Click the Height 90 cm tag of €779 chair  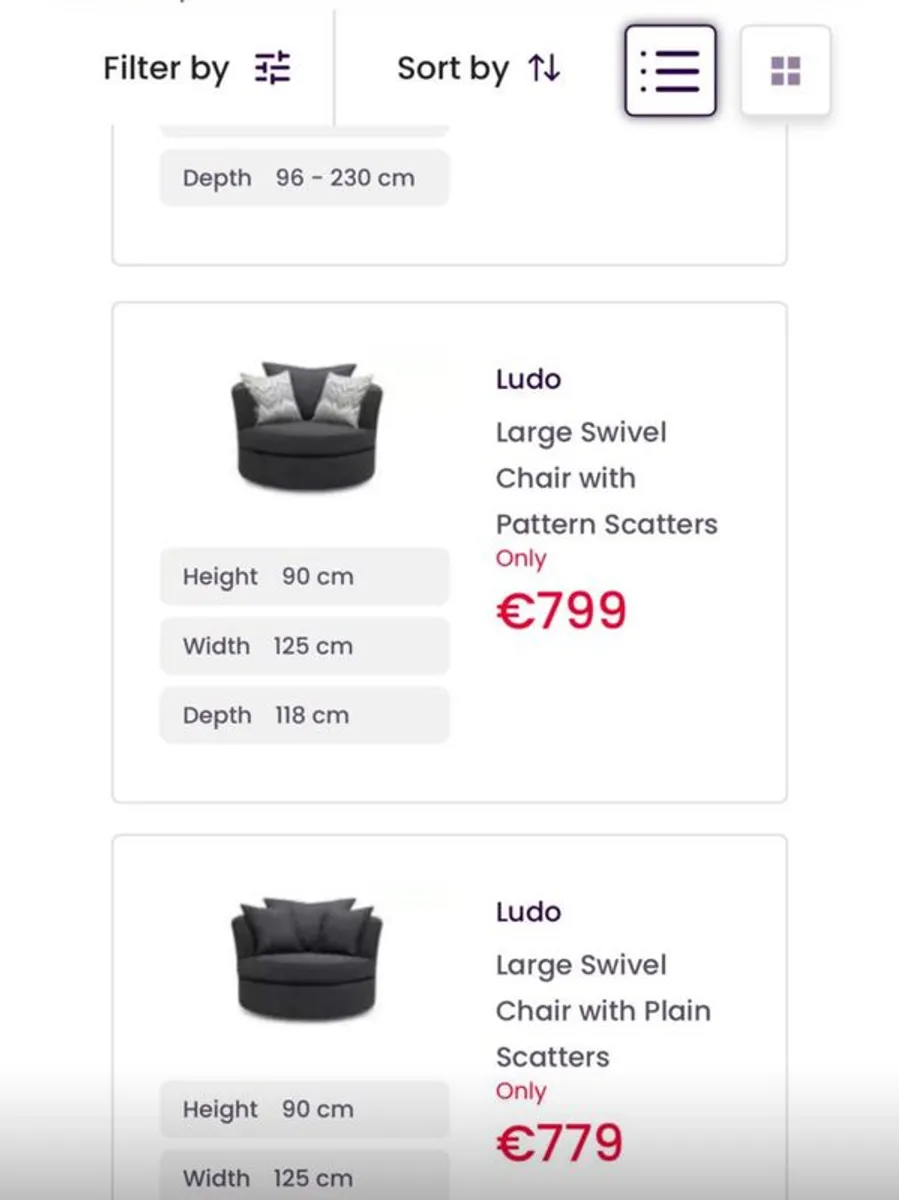tap(305, 1110)
